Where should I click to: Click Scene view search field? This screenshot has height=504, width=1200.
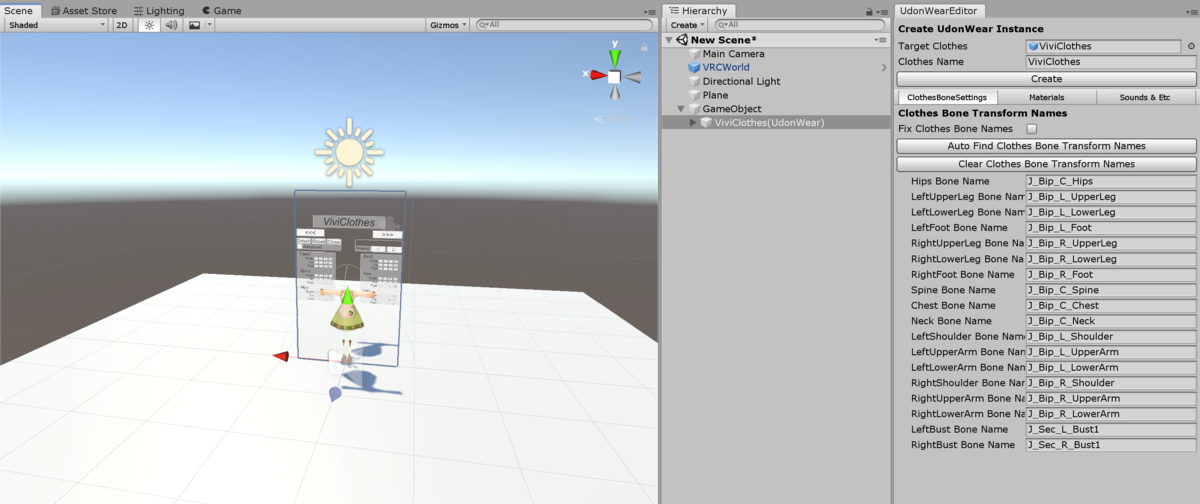point(562,25)
